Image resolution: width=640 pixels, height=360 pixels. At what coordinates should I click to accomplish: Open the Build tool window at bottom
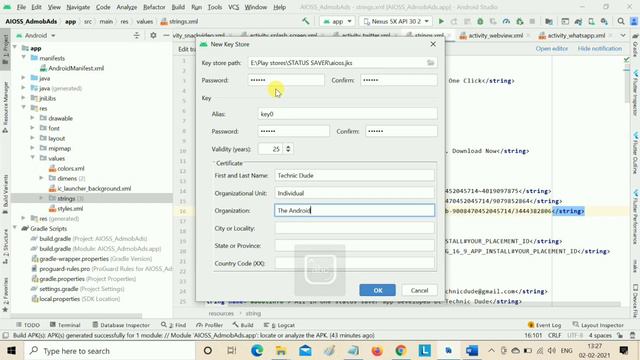[243, 325]
